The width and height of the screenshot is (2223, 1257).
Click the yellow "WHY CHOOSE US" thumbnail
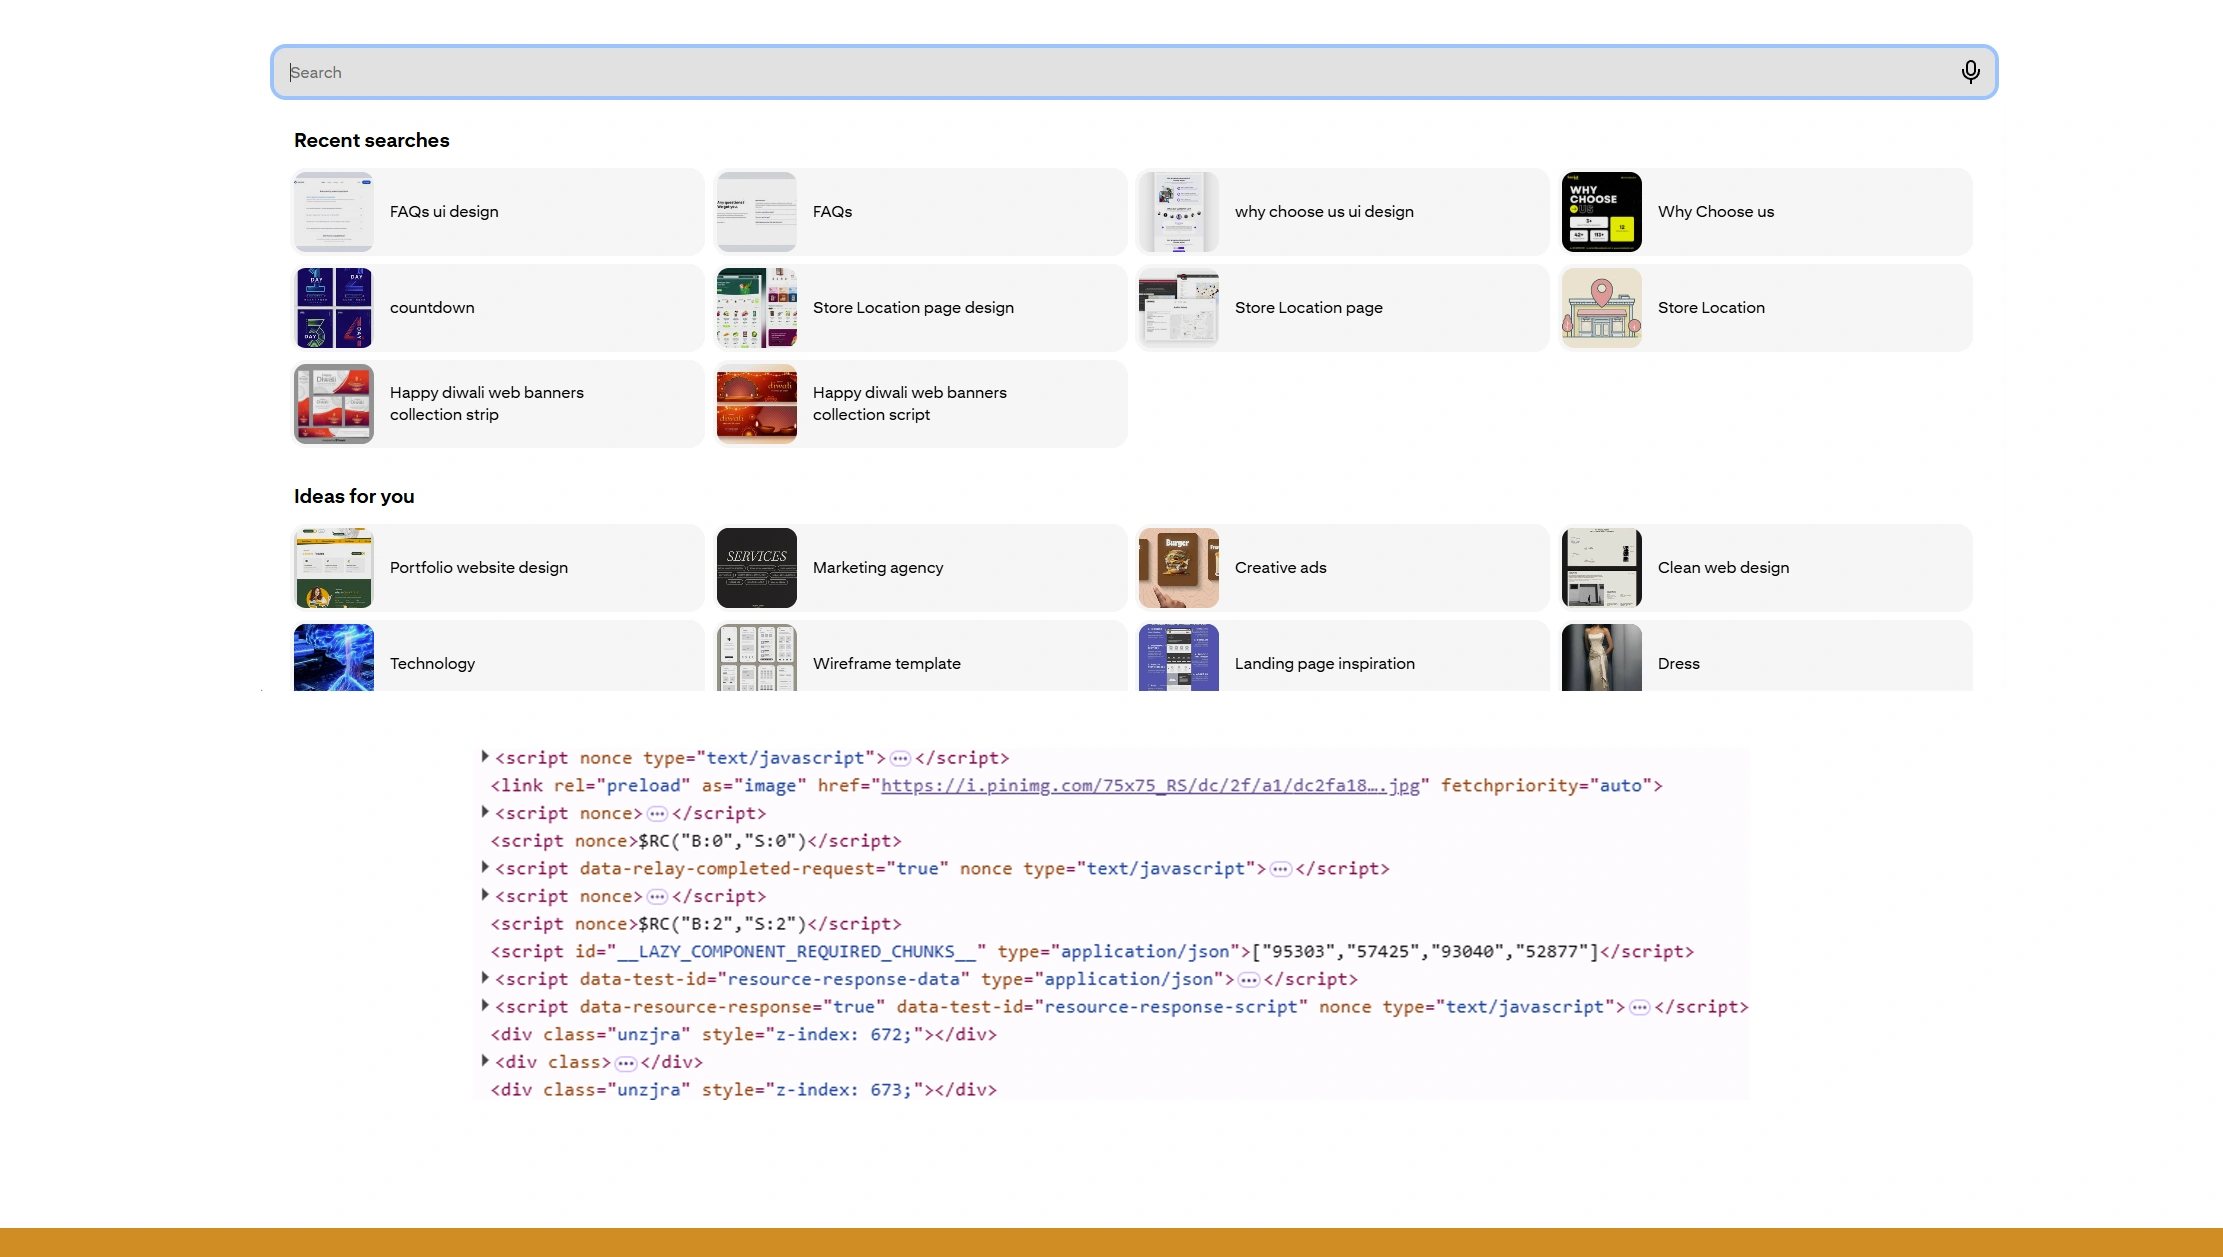point(1601,211)
